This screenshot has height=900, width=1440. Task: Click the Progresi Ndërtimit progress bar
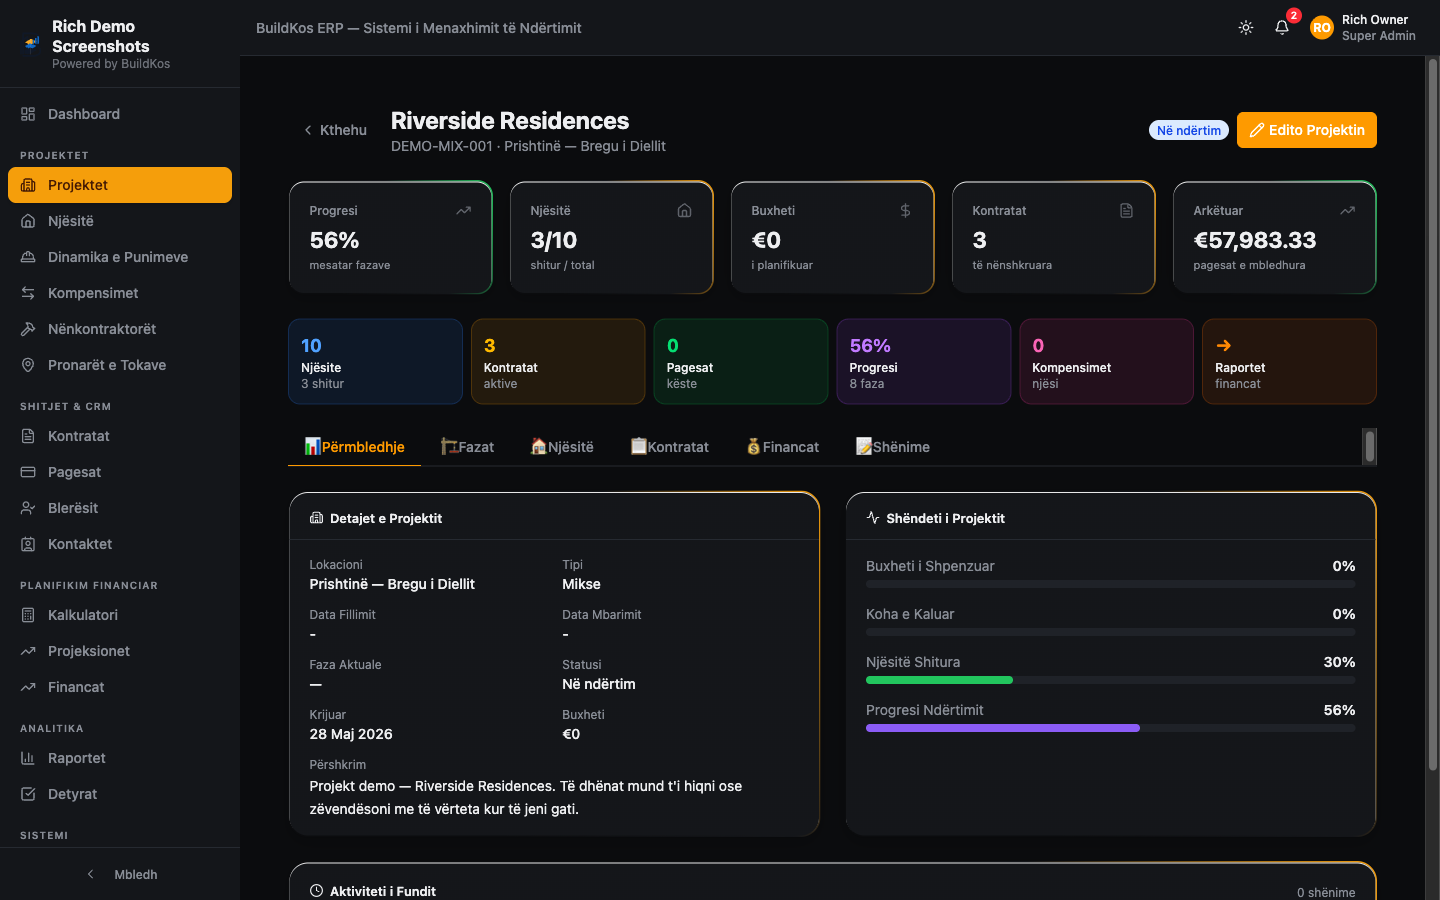coord(1111,728)
